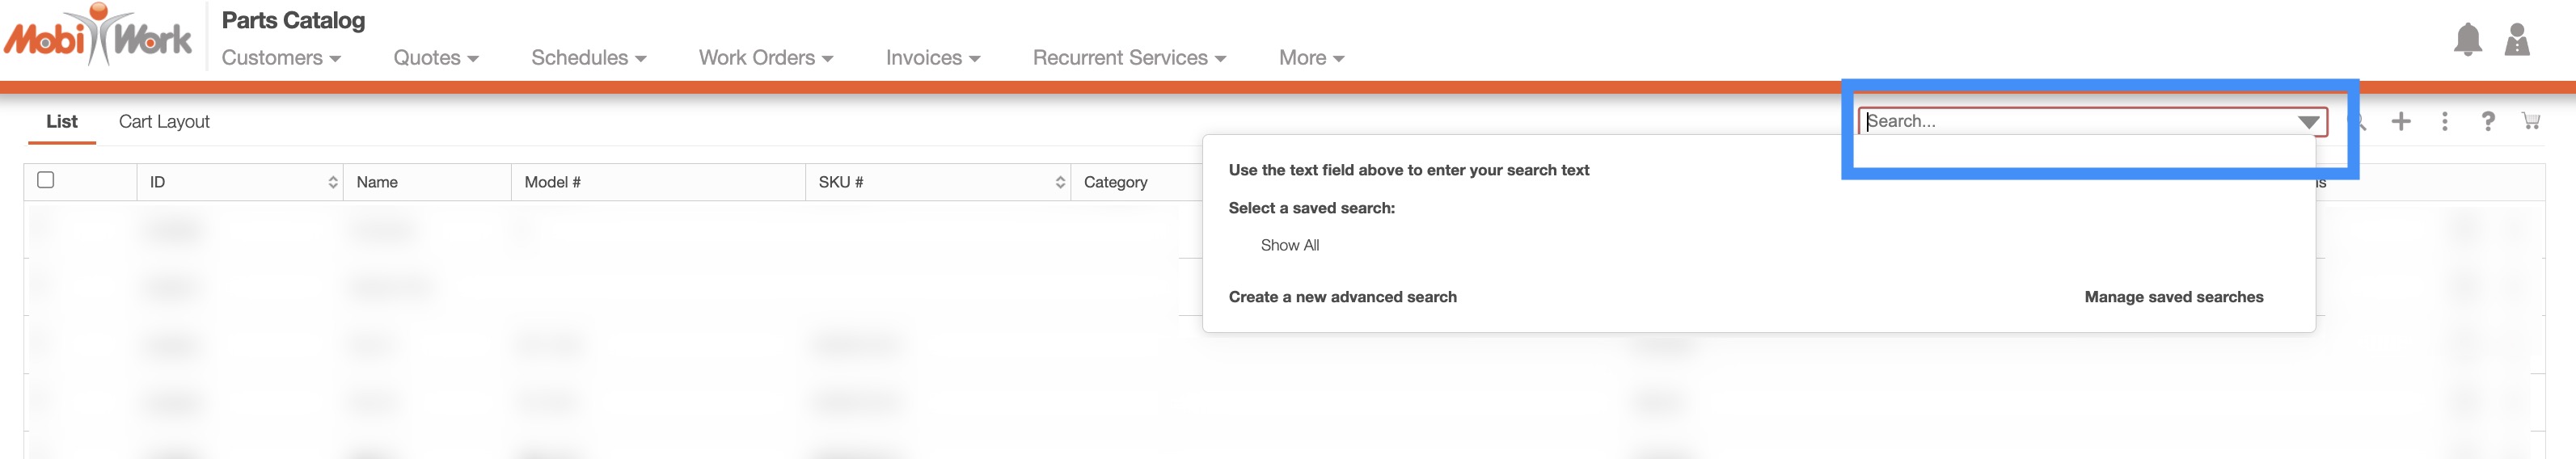
Task: Click into the Search text field
Action: coord(2070,122)
